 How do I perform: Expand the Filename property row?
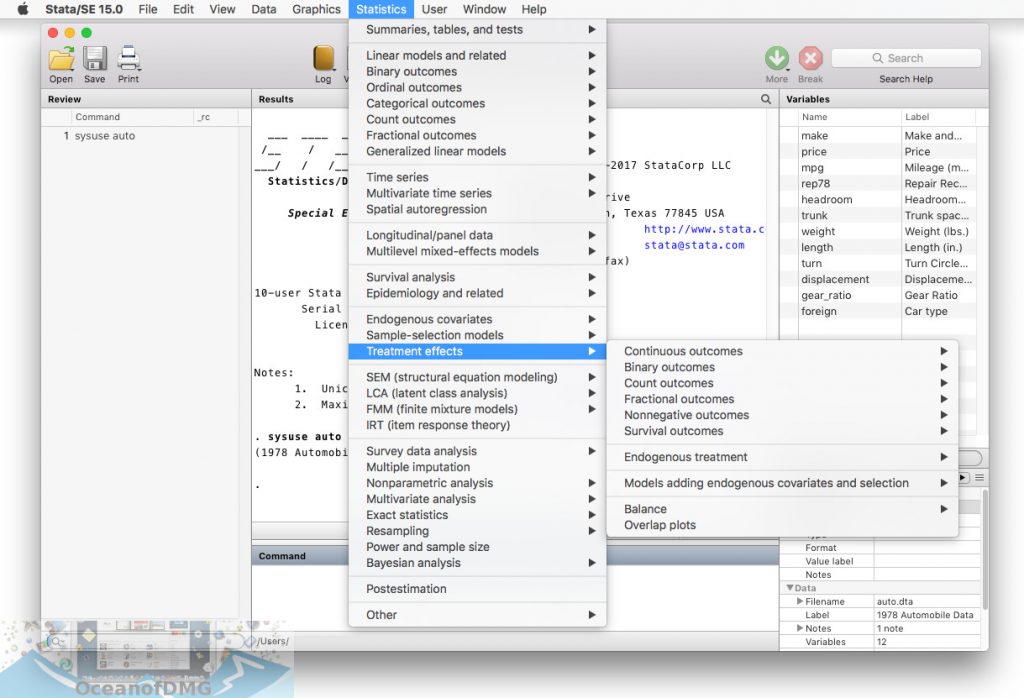click(800, 601)
